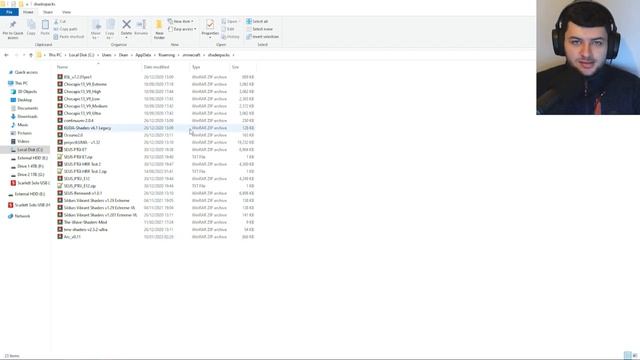Select the Music icon in navigation pane
Image resolution: width=640 pixels, height=360 pixels.
[x=13, y=124]
